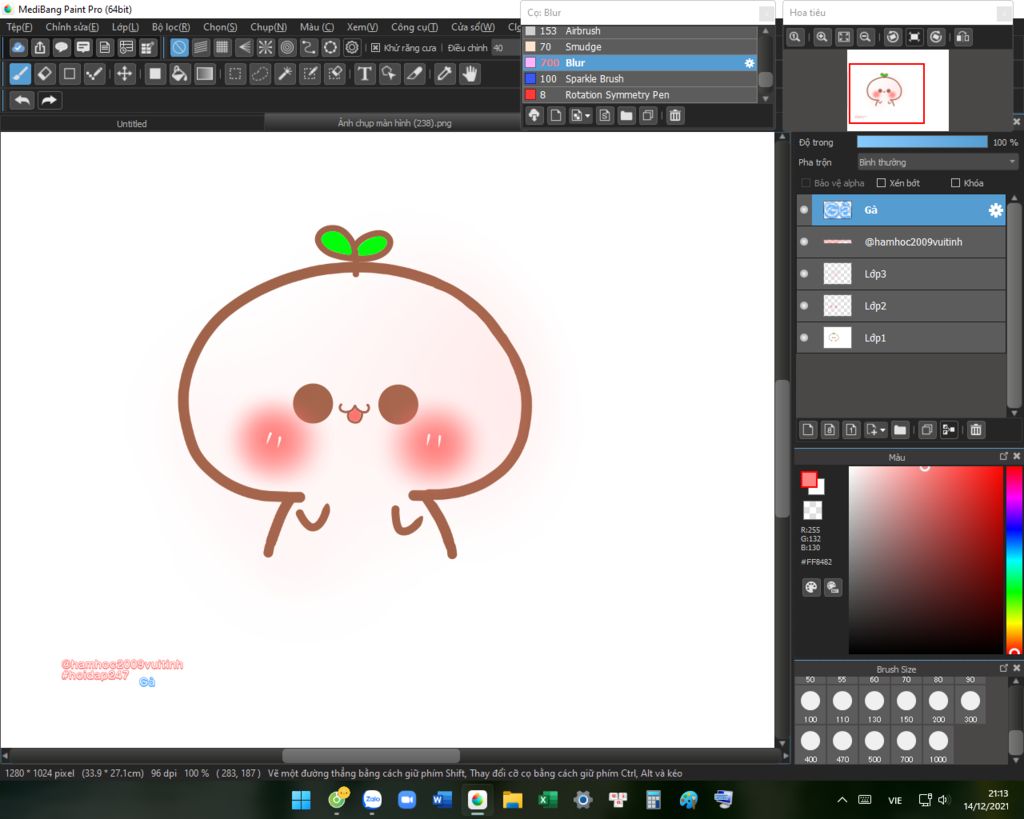Delete layer with the layer panel trash icon

click(x=976, y=430)
